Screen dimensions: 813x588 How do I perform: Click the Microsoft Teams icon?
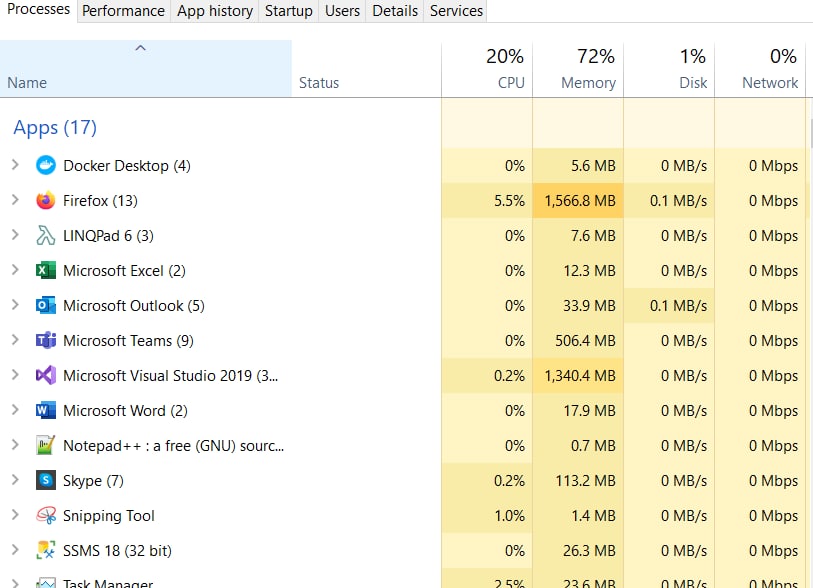coord(46,340)
